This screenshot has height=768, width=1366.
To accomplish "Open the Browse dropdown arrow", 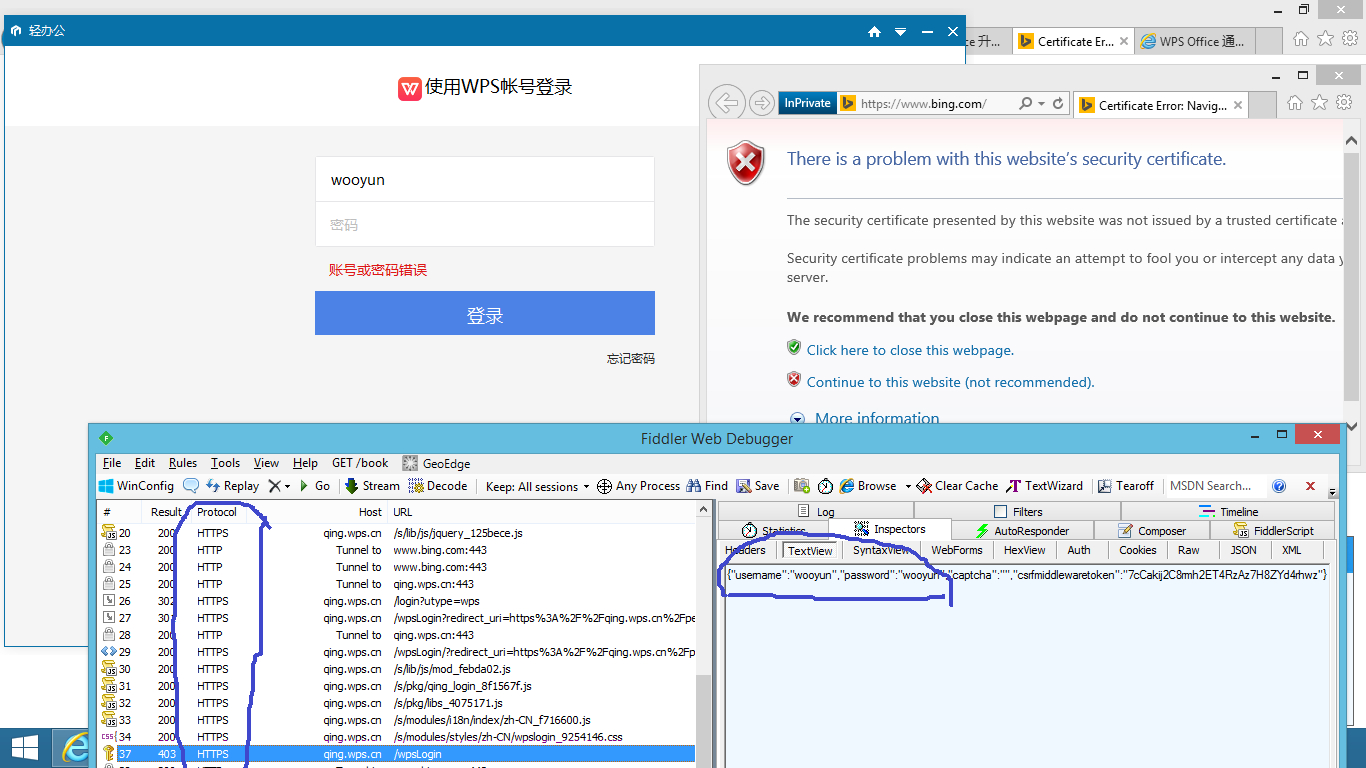I will pyautogui.click(x=908, y=486).
